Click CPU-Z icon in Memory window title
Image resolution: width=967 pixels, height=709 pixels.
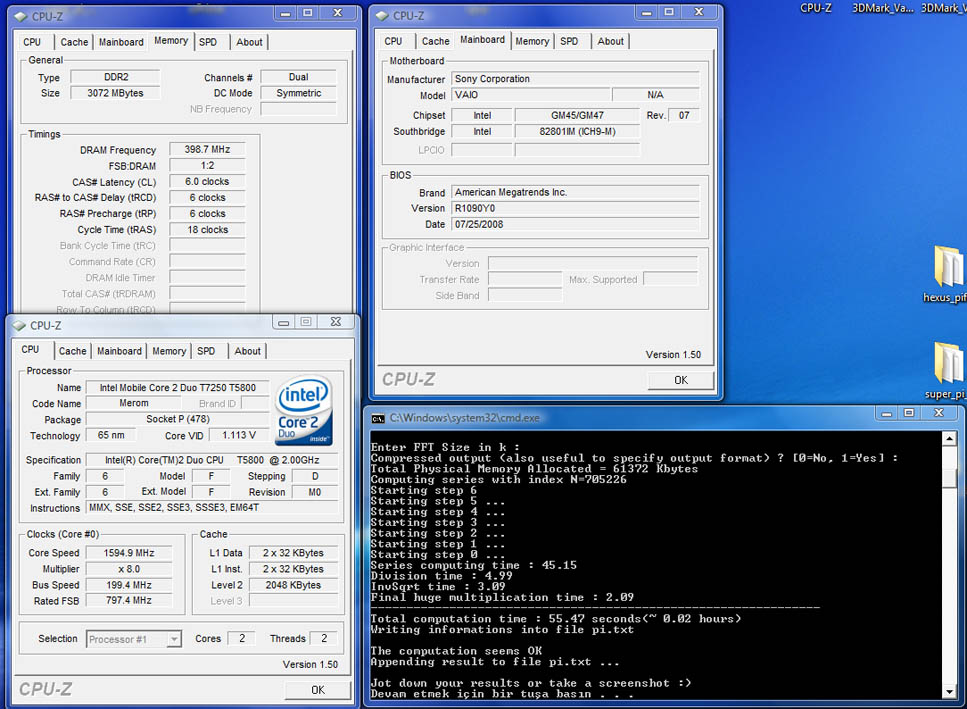(20, 16)
